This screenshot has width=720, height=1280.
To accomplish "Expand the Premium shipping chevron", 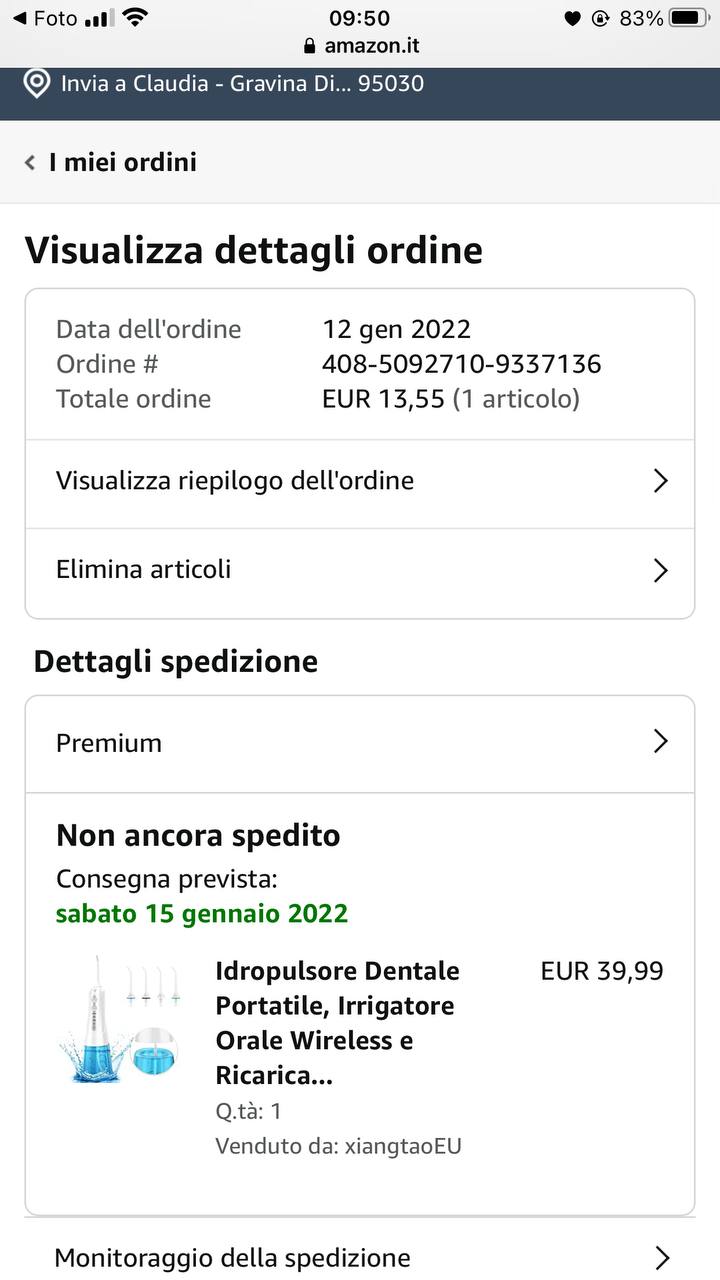I will (660, 741).
